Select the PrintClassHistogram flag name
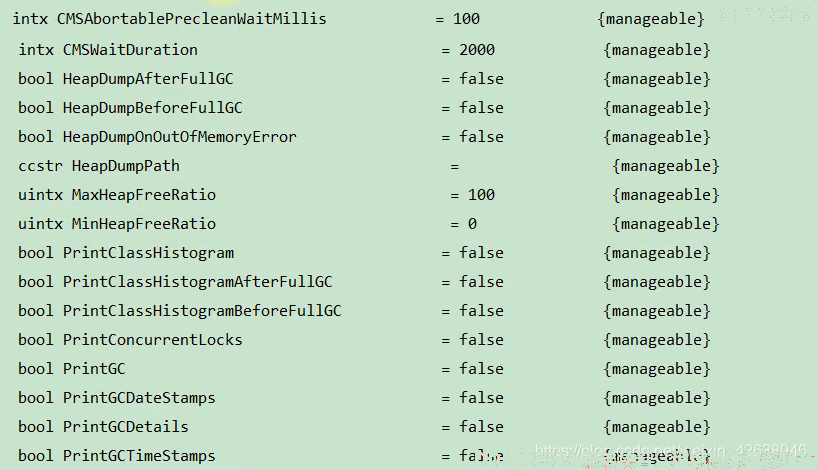 pos(148,253)
